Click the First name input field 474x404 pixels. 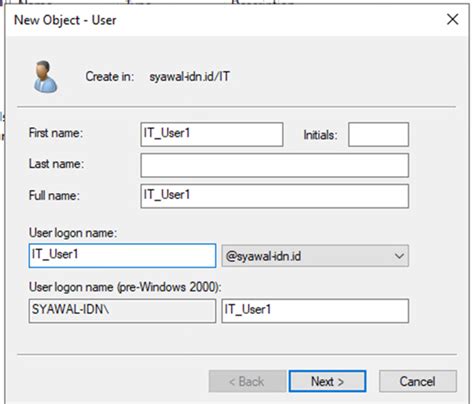(x=212, y=134)
